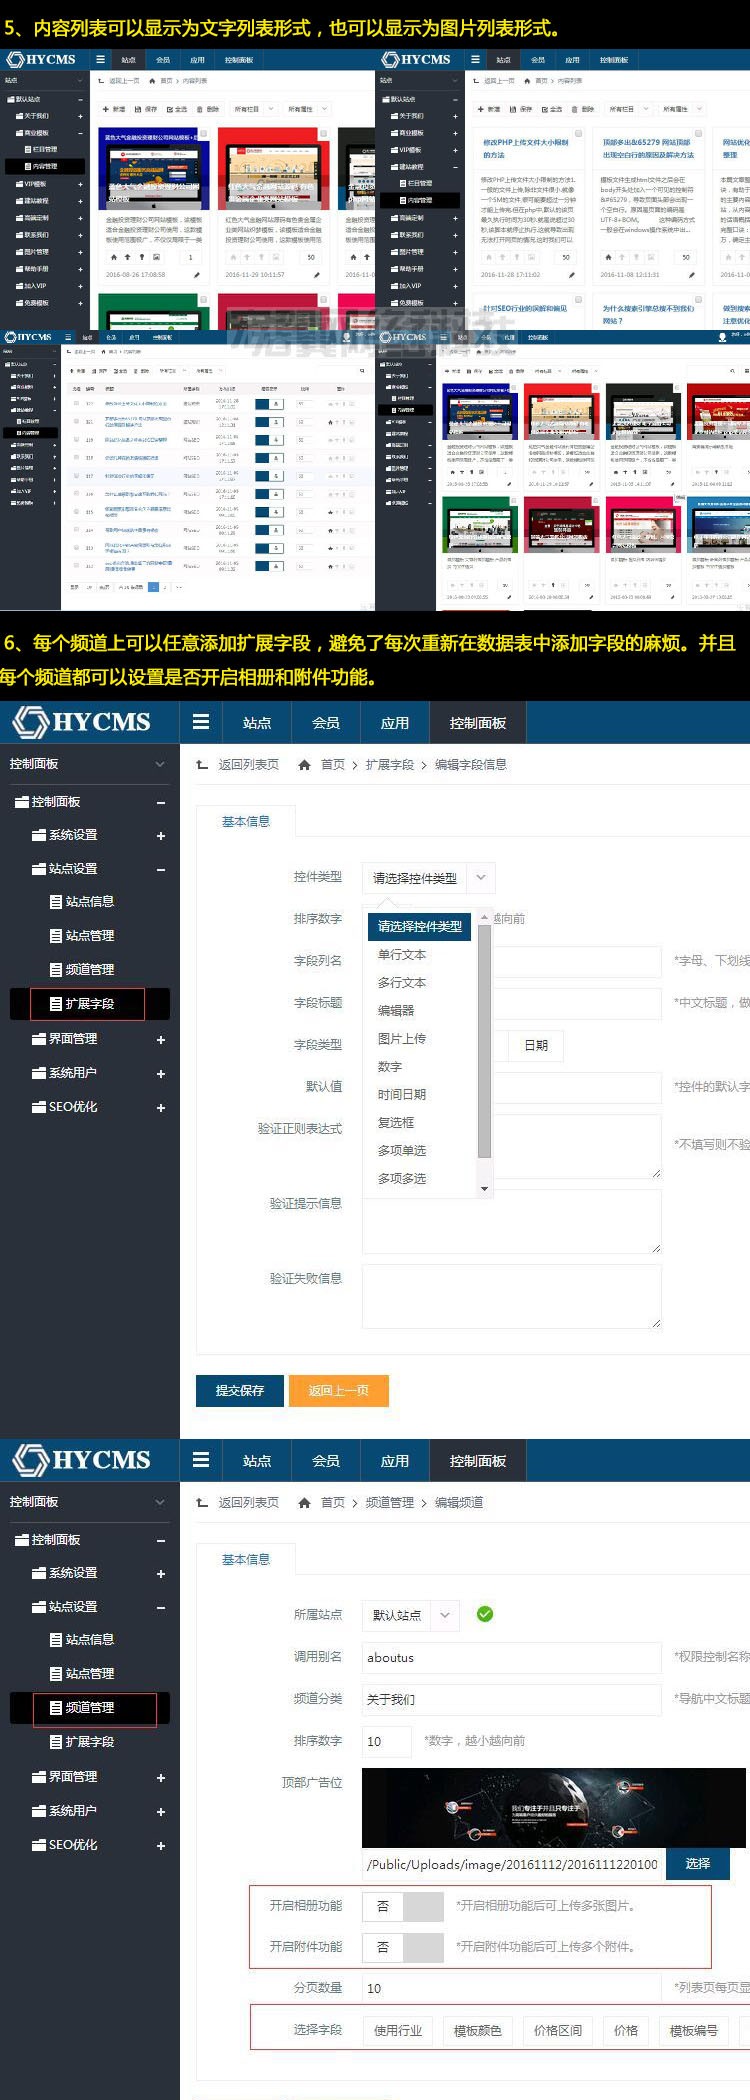Click the home icon in 频道管理 breadcrumb
Viewport: 750px width, 2100px height.
tap(304, 1502)
